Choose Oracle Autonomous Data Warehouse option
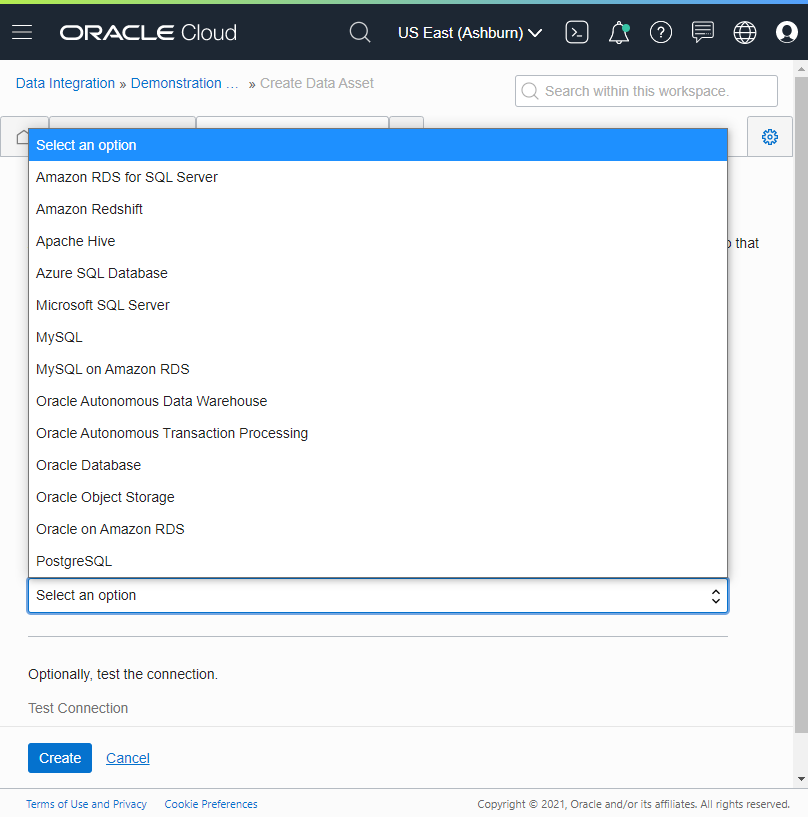 (151, 401)
